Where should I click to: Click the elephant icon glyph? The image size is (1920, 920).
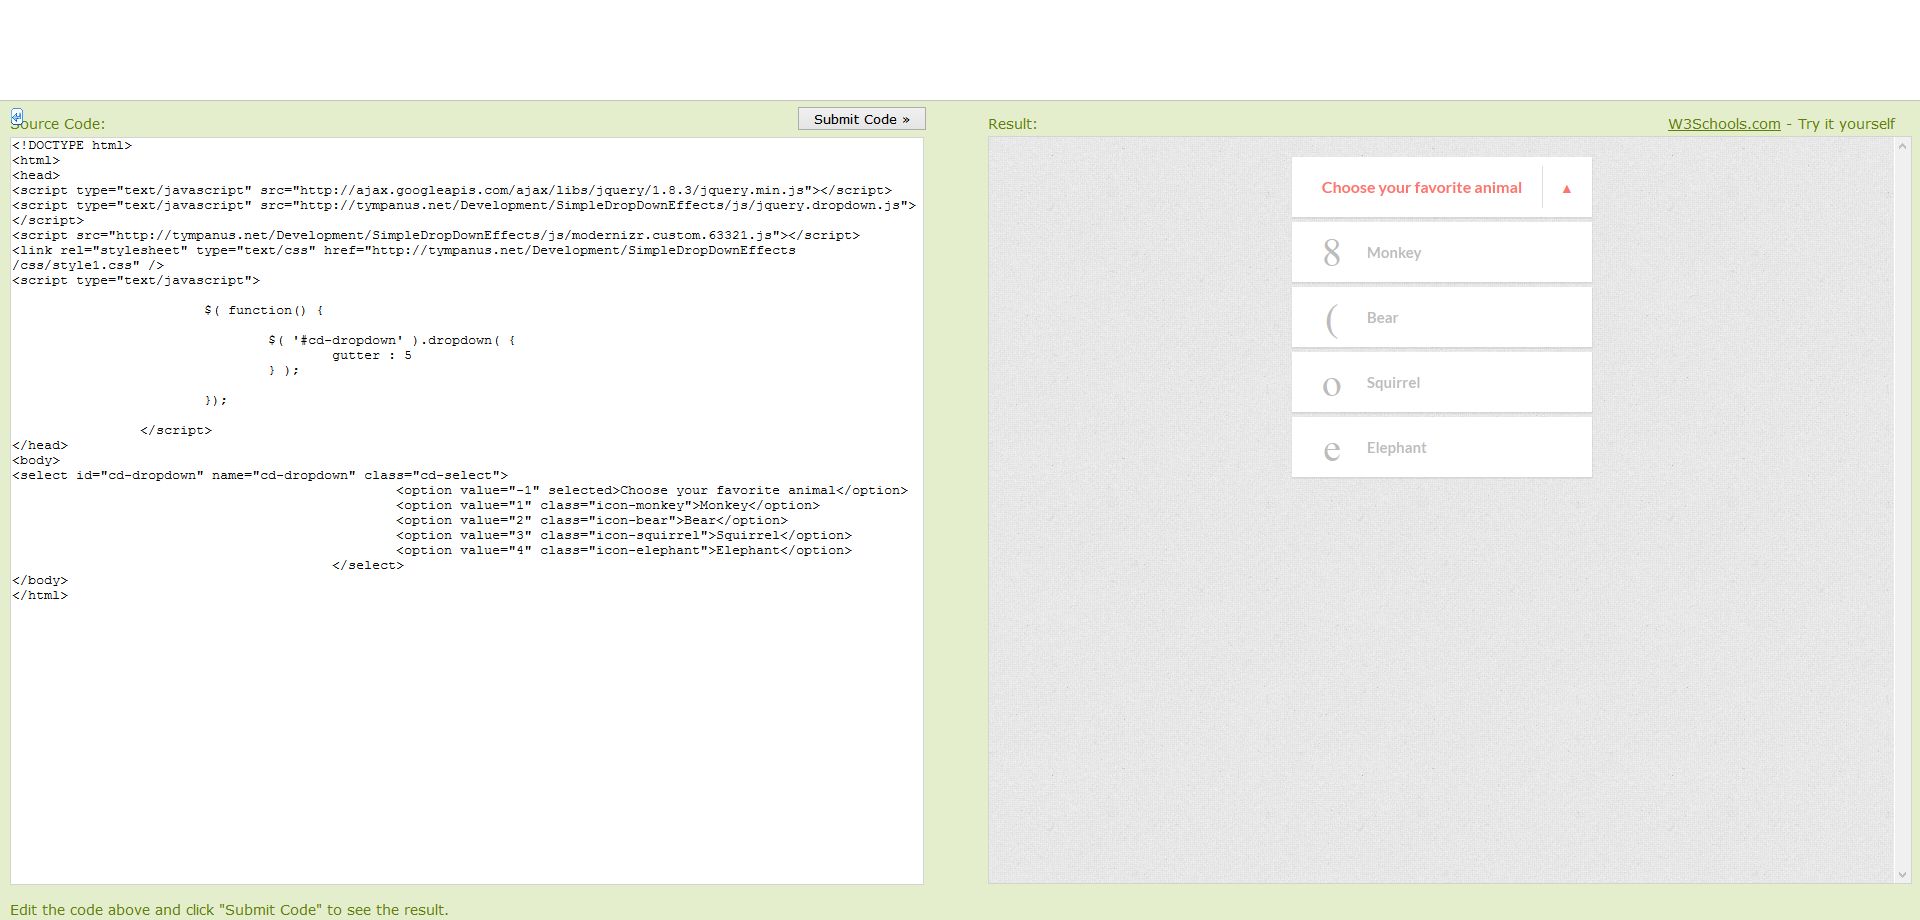pyautogui.click(x=1331, y=450)
